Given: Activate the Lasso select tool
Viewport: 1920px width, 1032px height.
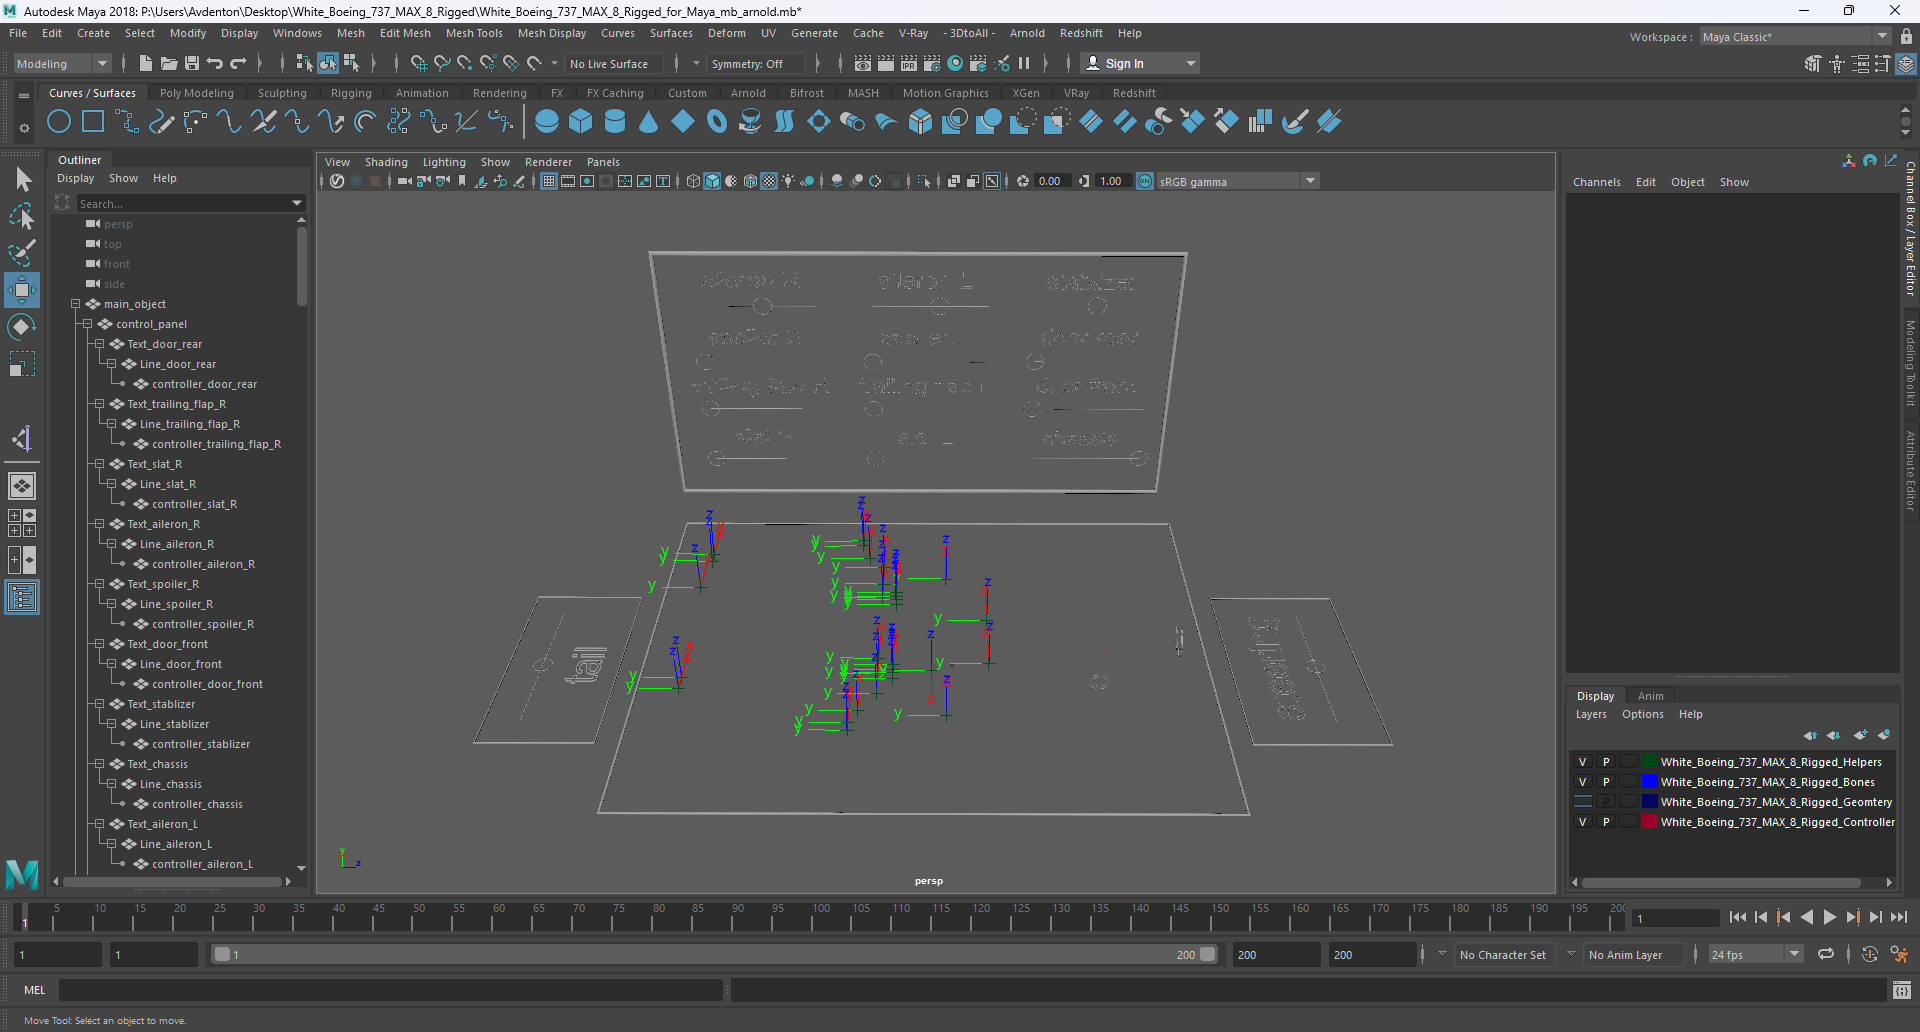Looking at the screenshot, I should 22,216.
